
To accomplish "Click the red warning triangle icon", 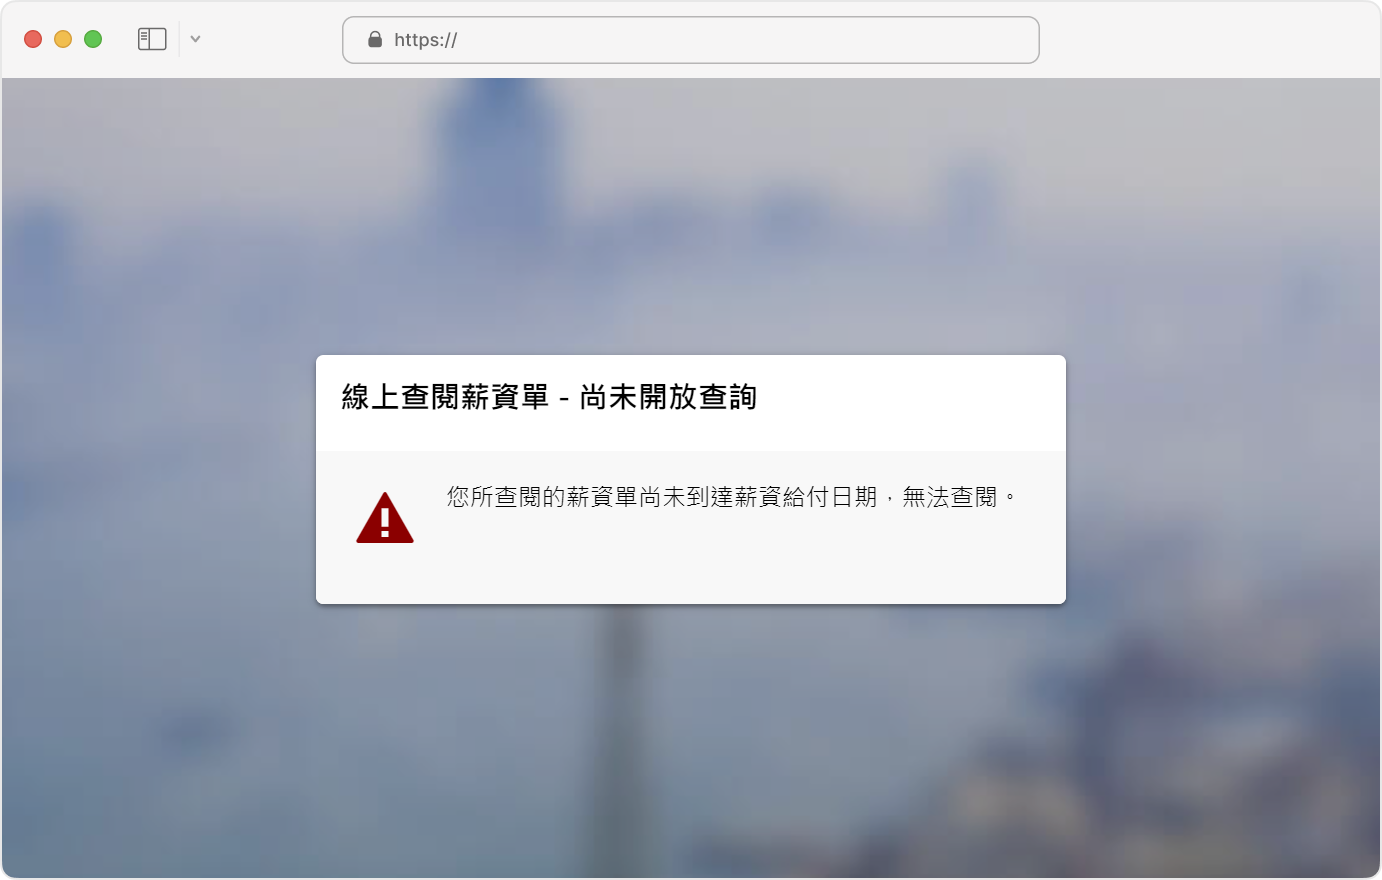I will (x=385, y=518).
